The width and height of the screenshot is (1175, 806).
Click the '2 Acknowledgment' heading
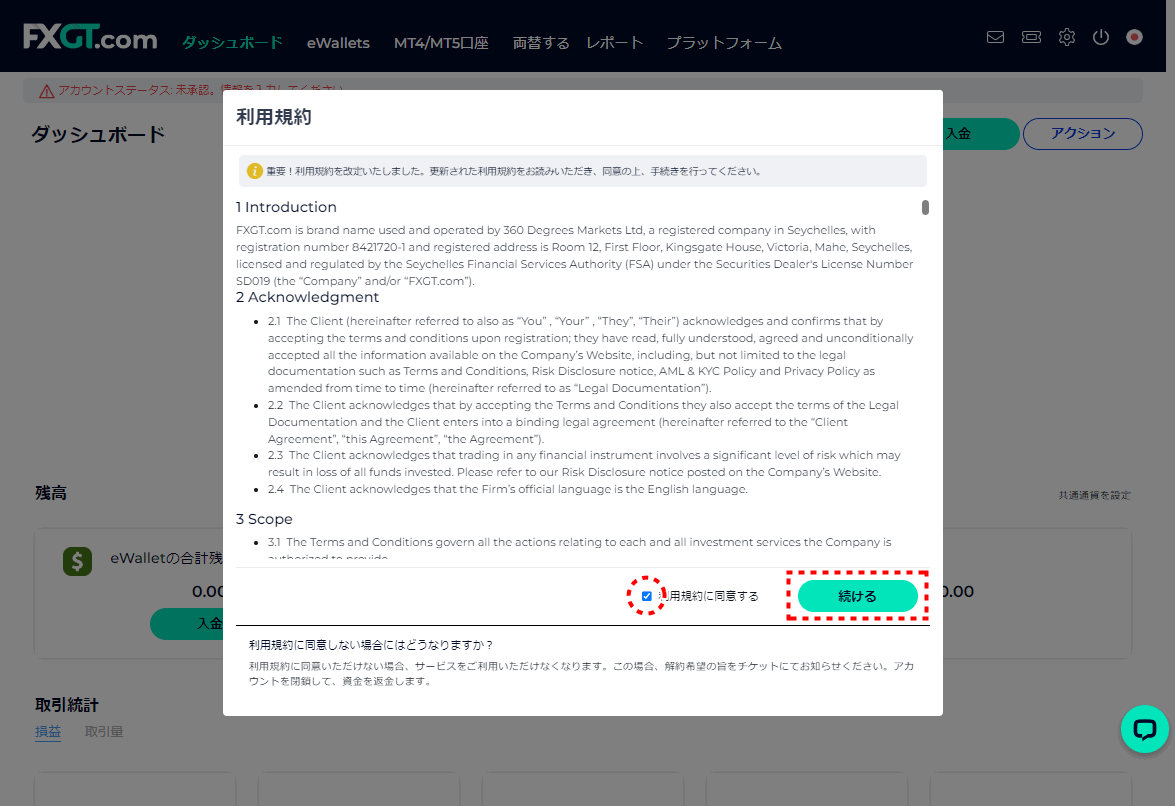pyautogui.click(x=307, y=297)
